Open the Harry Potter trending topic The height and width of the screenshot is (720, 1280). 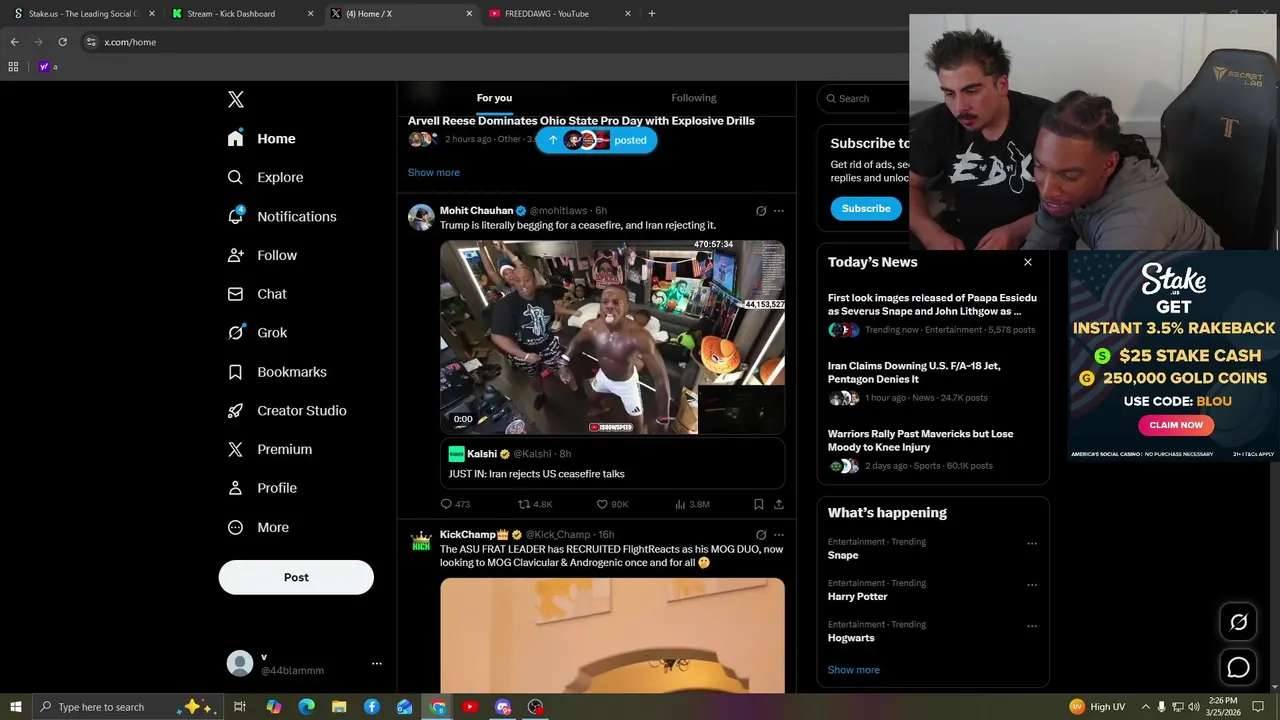(x=858, y=597)
